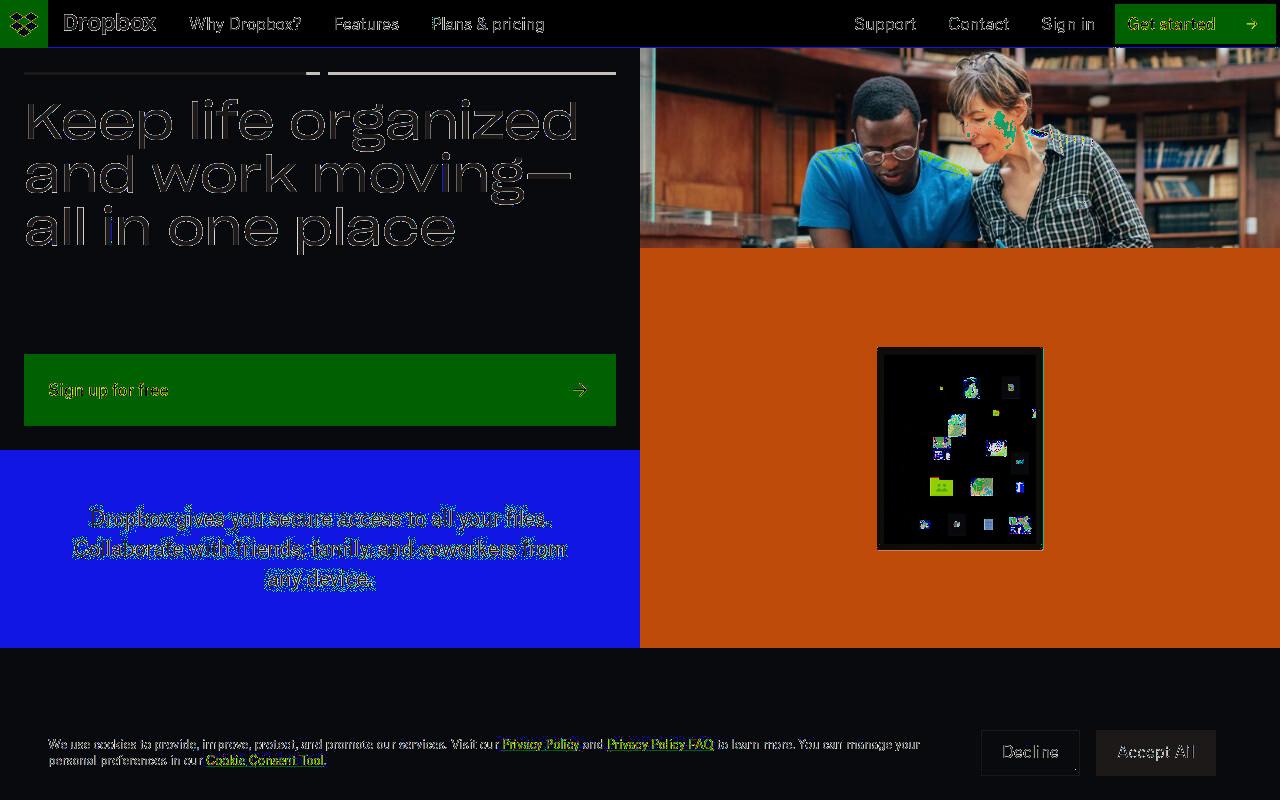Open the Dropbox wordmark home link
Viewport: 1280px width, 800px height.
point(109,23)
